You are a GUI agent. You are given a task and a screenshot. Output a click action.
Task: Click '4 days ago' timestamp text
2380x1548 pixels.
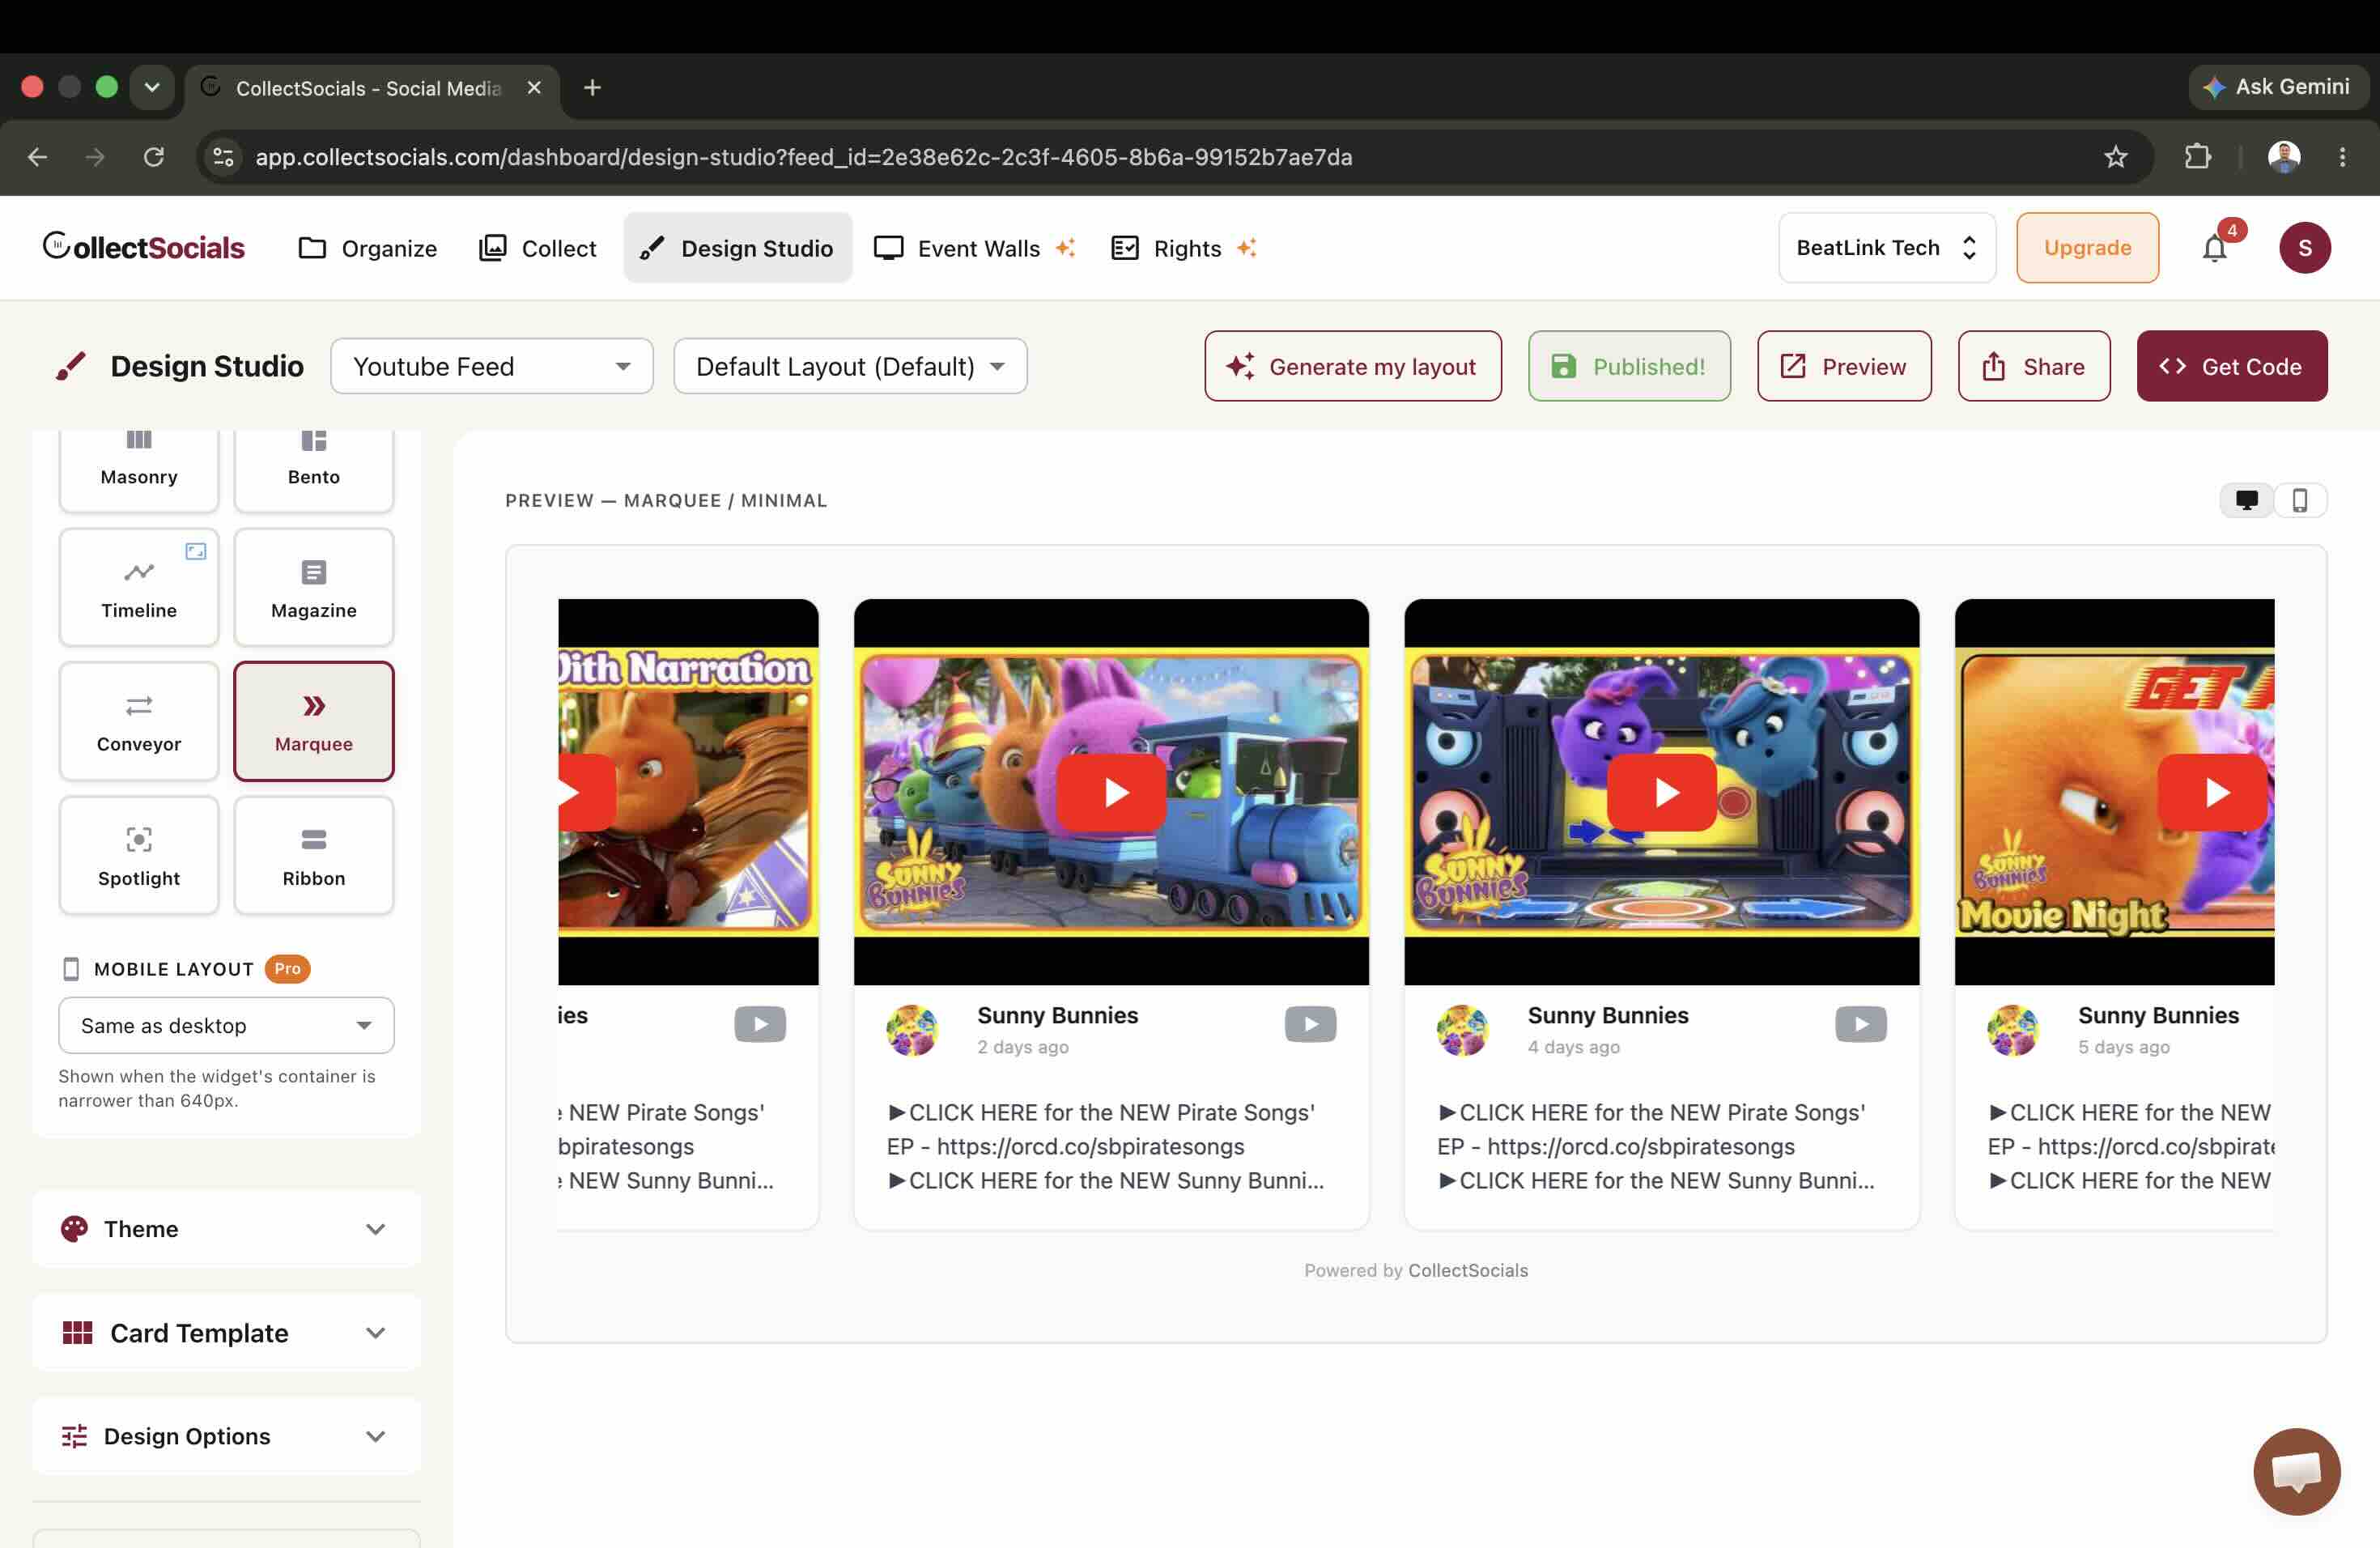click(x=1573, y=1047)
